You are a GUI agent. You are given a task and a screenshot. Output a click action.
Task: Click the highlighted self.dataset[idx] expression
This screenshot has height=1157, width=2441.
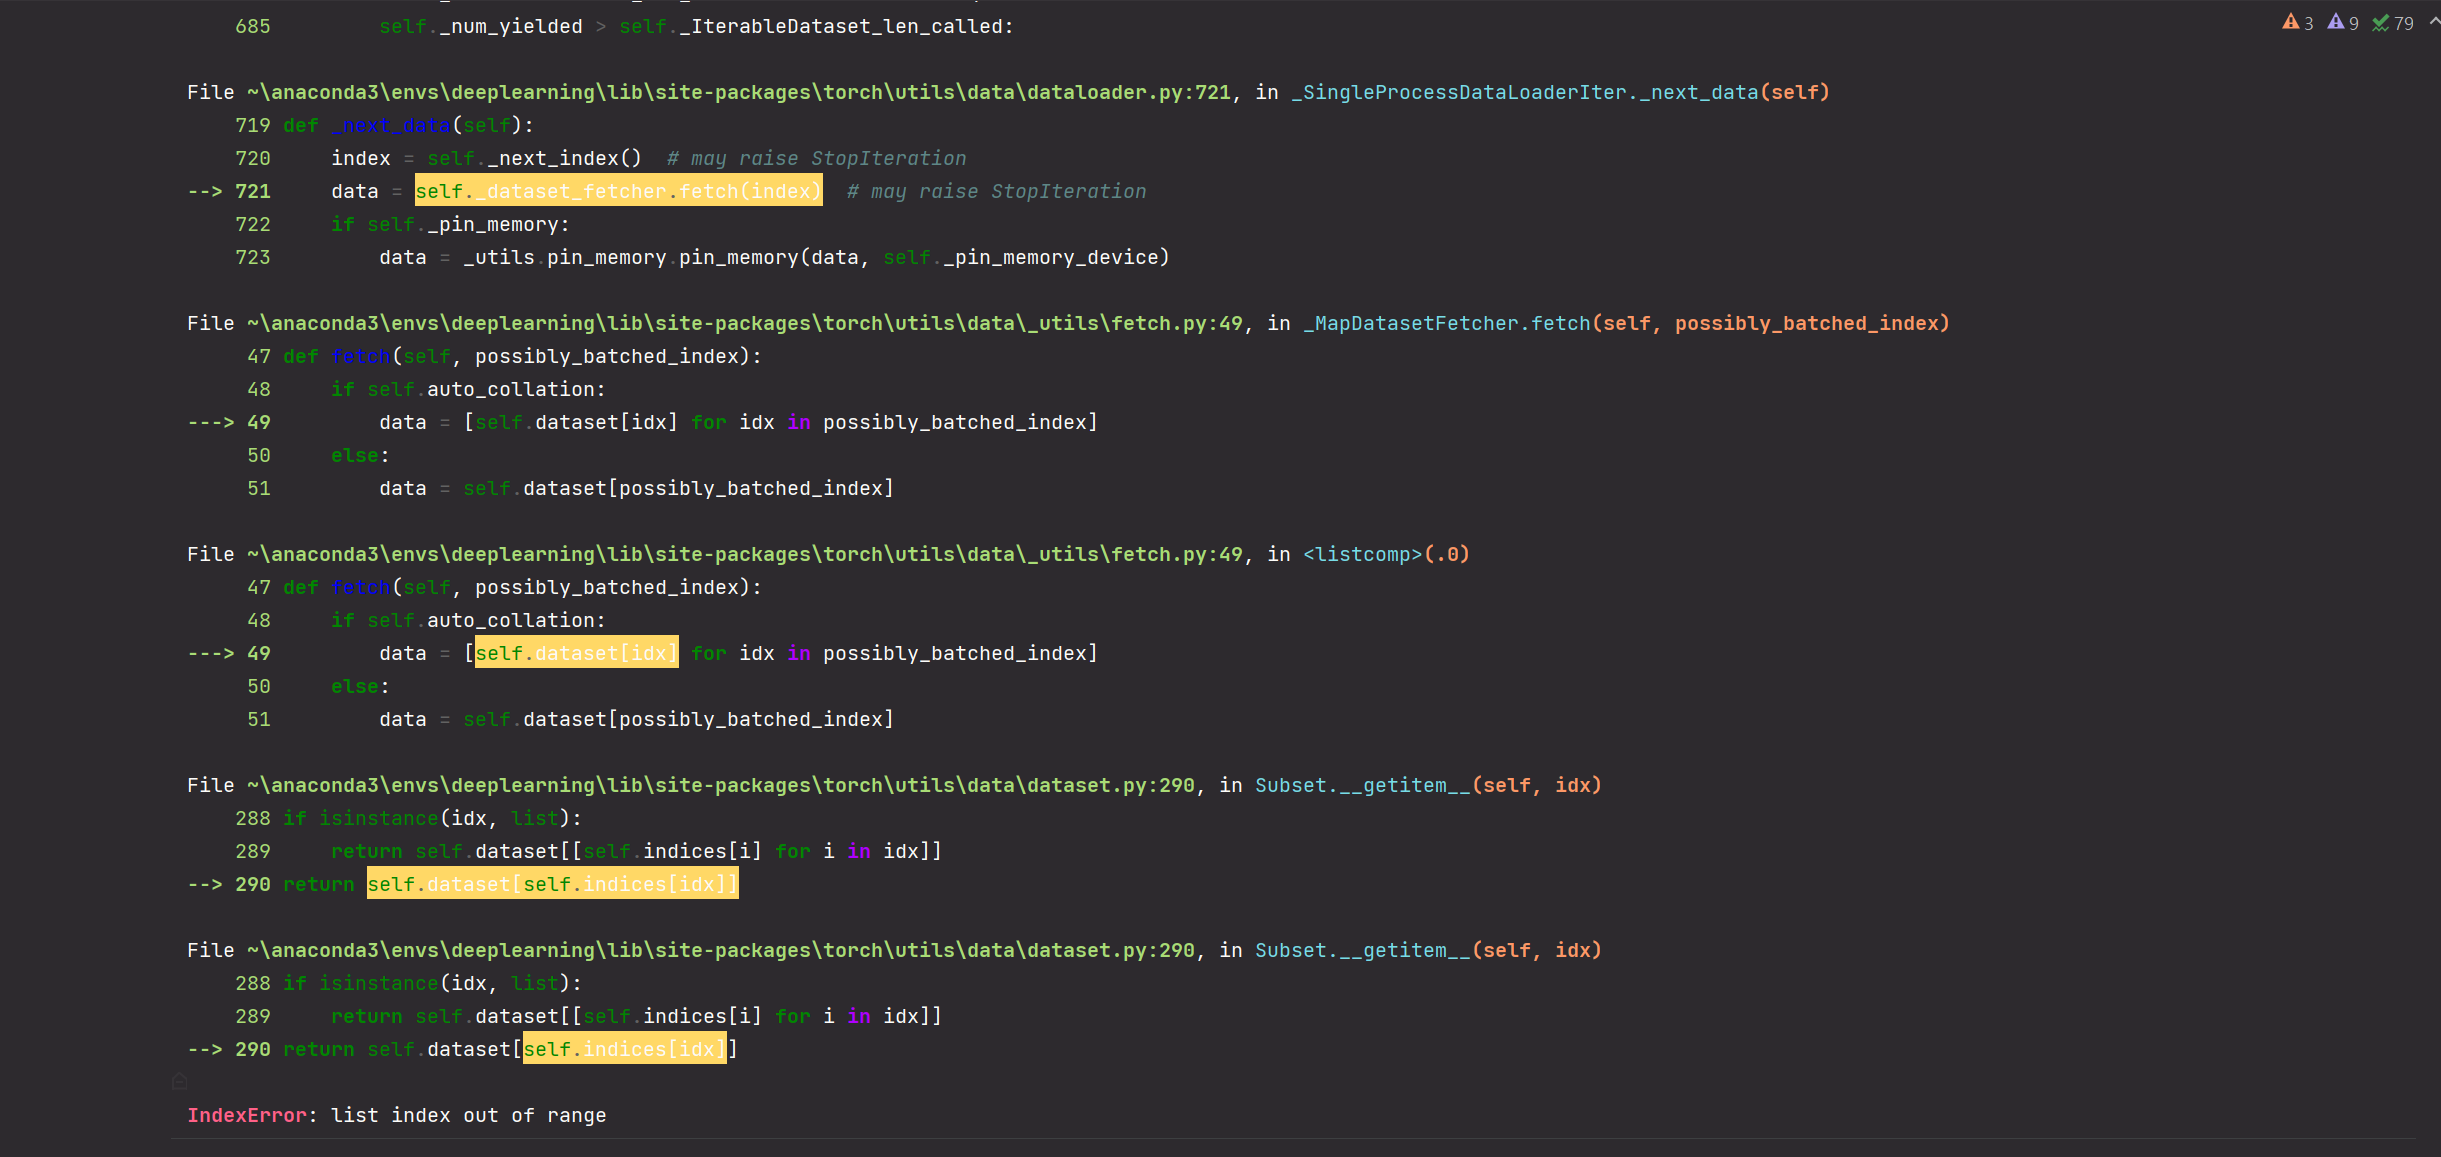(x=576, y=653)
